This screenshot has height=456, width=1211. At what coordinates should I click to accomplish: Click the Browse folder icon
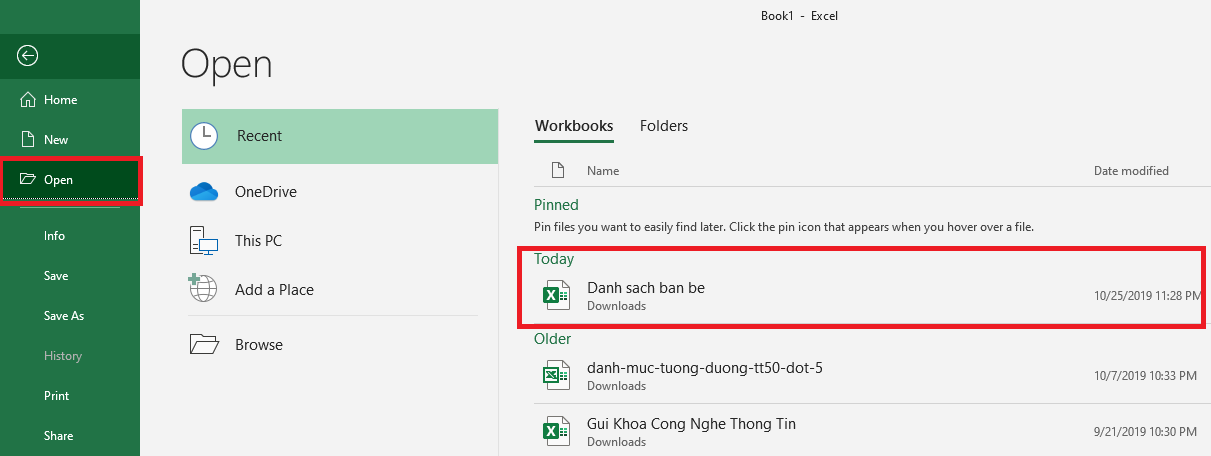pos(204,345)
